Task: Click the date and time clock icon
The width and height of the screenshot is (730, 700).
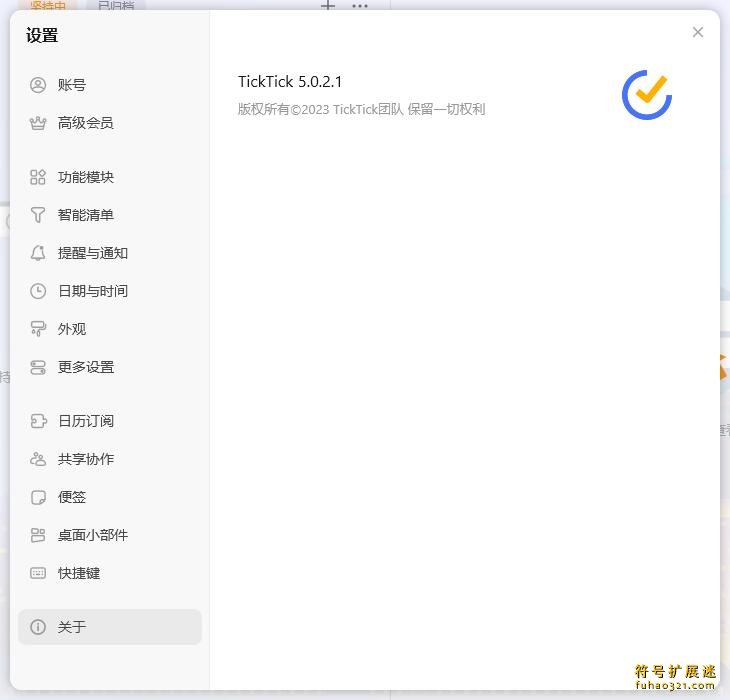Action: point(38,291)
